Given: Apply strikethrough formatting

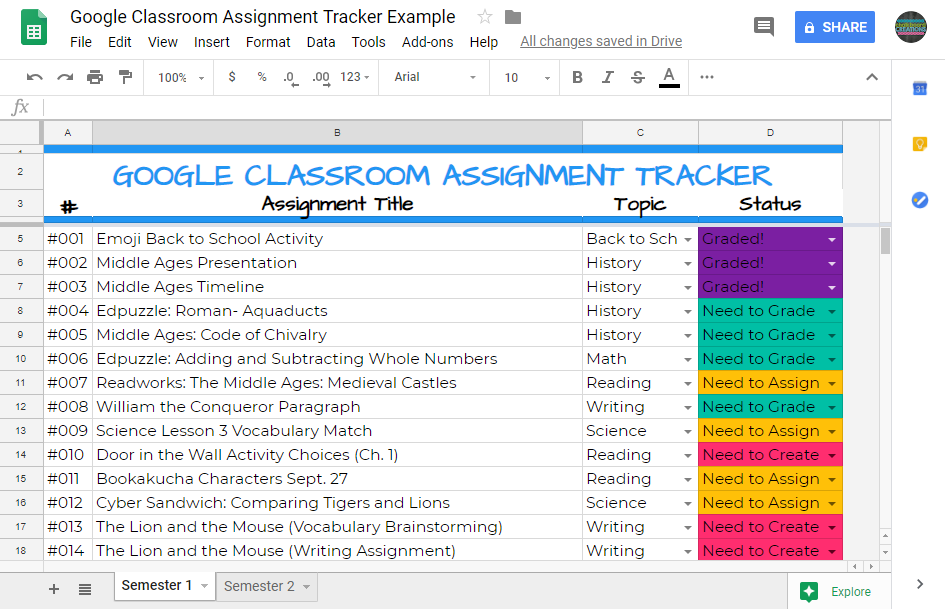Looking at the screenshot, I should pyautogui.click(x=638, y=77).
